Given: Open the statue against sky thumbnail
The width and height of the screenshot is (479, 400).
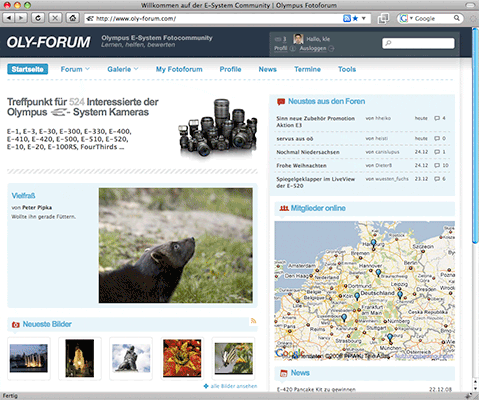Looking at the screenshot, I should pyautogui.click(x=131, y=358).
